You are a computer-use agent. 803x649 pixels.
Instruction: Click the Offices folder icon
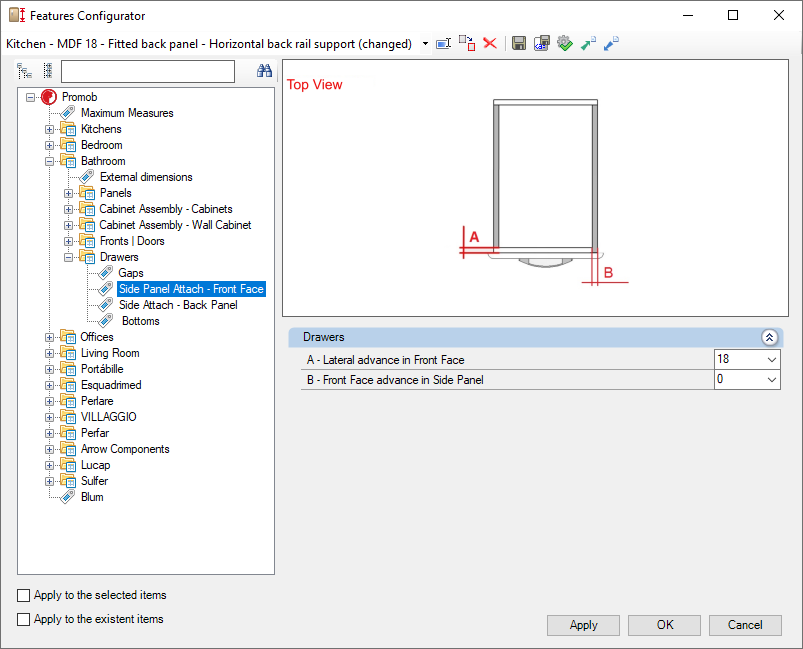pyautogui.click(x=68, y=337)
